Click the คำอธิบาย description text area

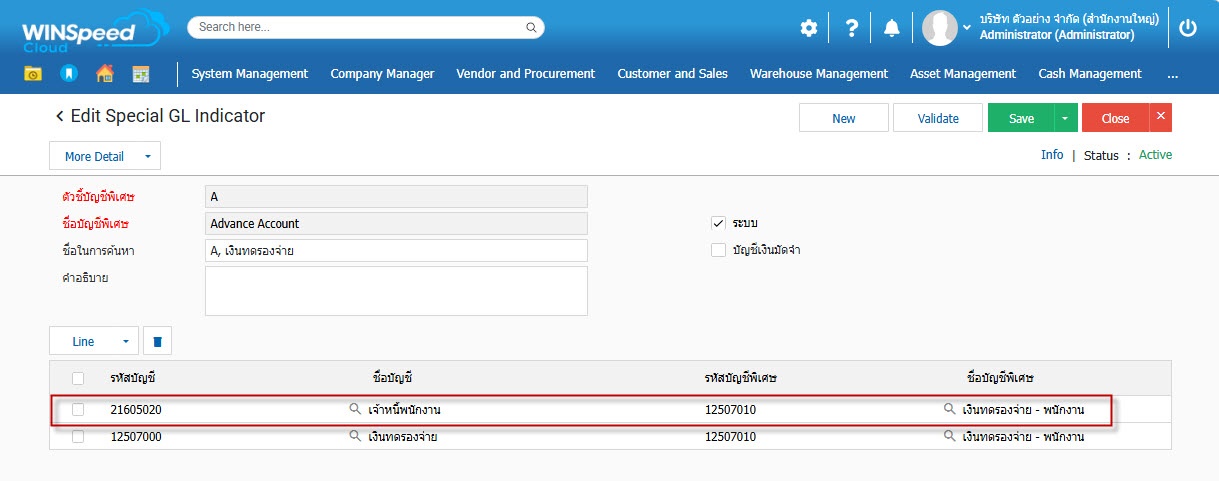click(x=396, y=291)
